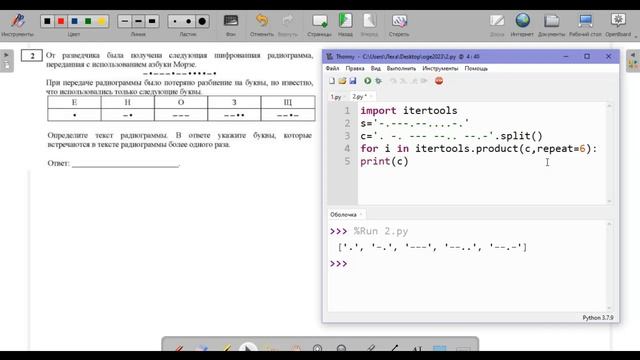Click the Отменить undo arrow

[x=262, y=24]
